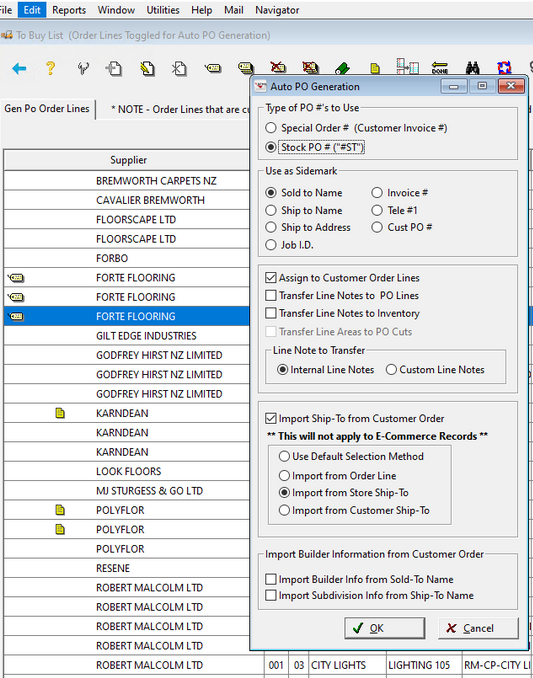Click the gray tool icon next to help

click(83, 68)
